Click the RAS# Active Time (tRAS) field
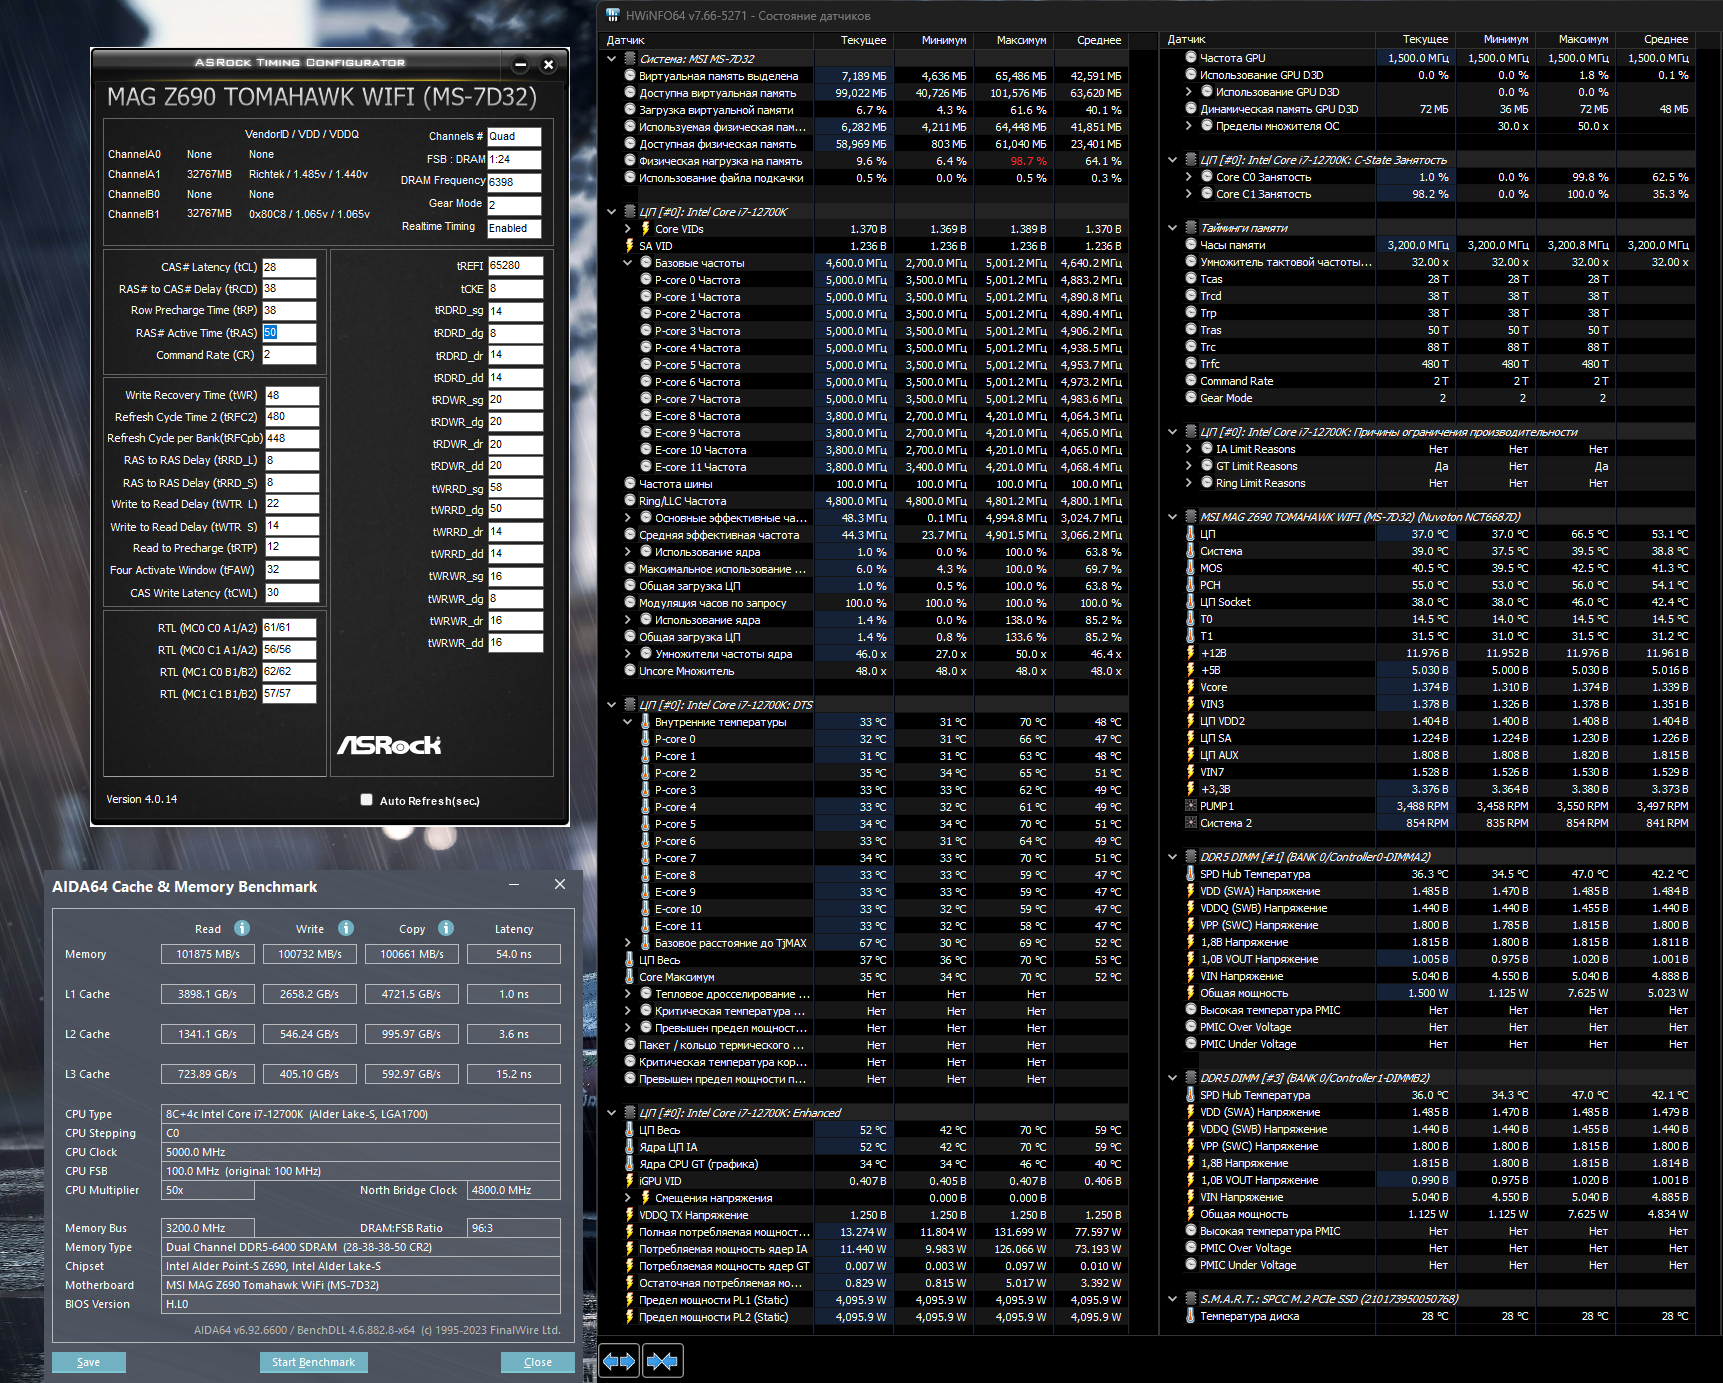Image resolution: width=1723 pixels, height=1383 pixels. tap(289, 333)
